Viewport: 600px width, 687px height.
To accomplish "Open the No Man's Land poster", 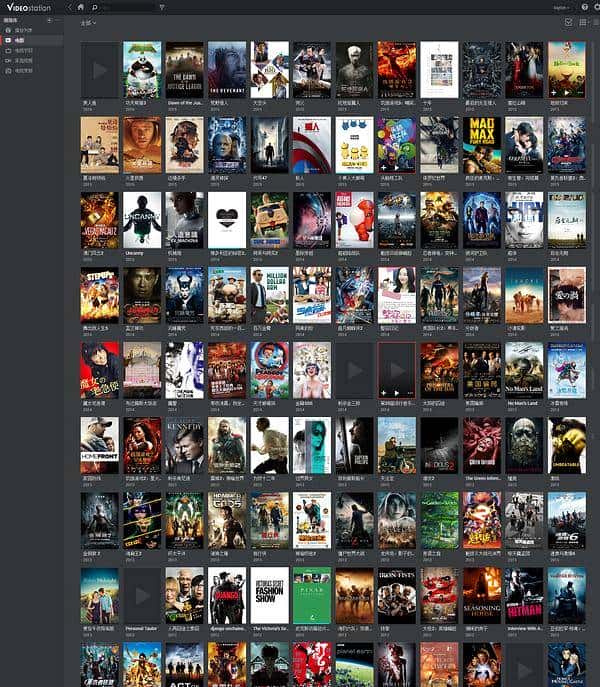I will click(524, 370).
